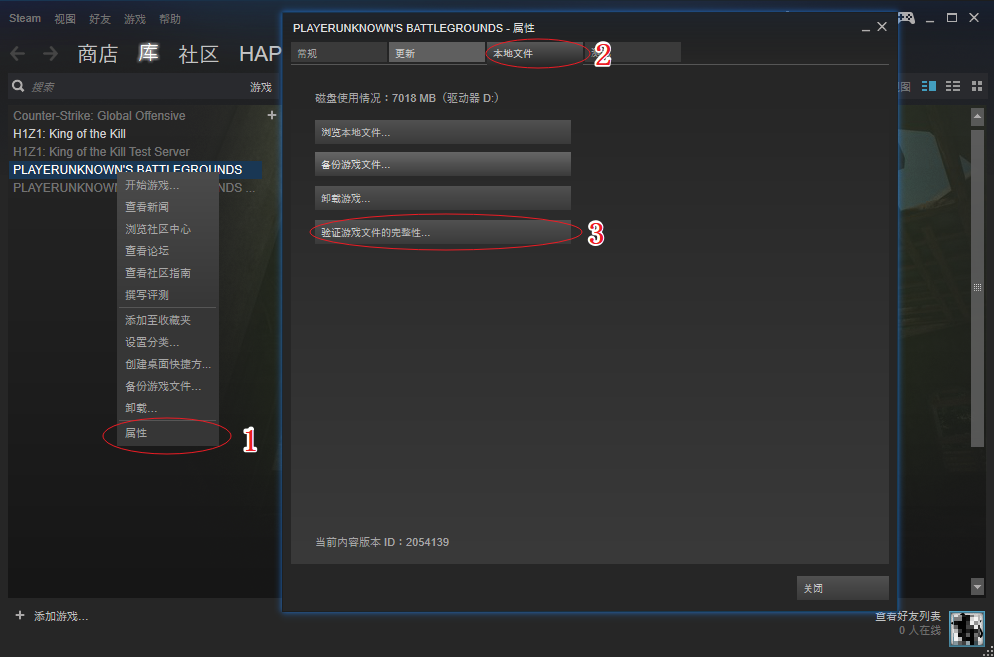This screenshot has height=657, width=994.
Task: Click 添加游戏 link
Action: 61,616
